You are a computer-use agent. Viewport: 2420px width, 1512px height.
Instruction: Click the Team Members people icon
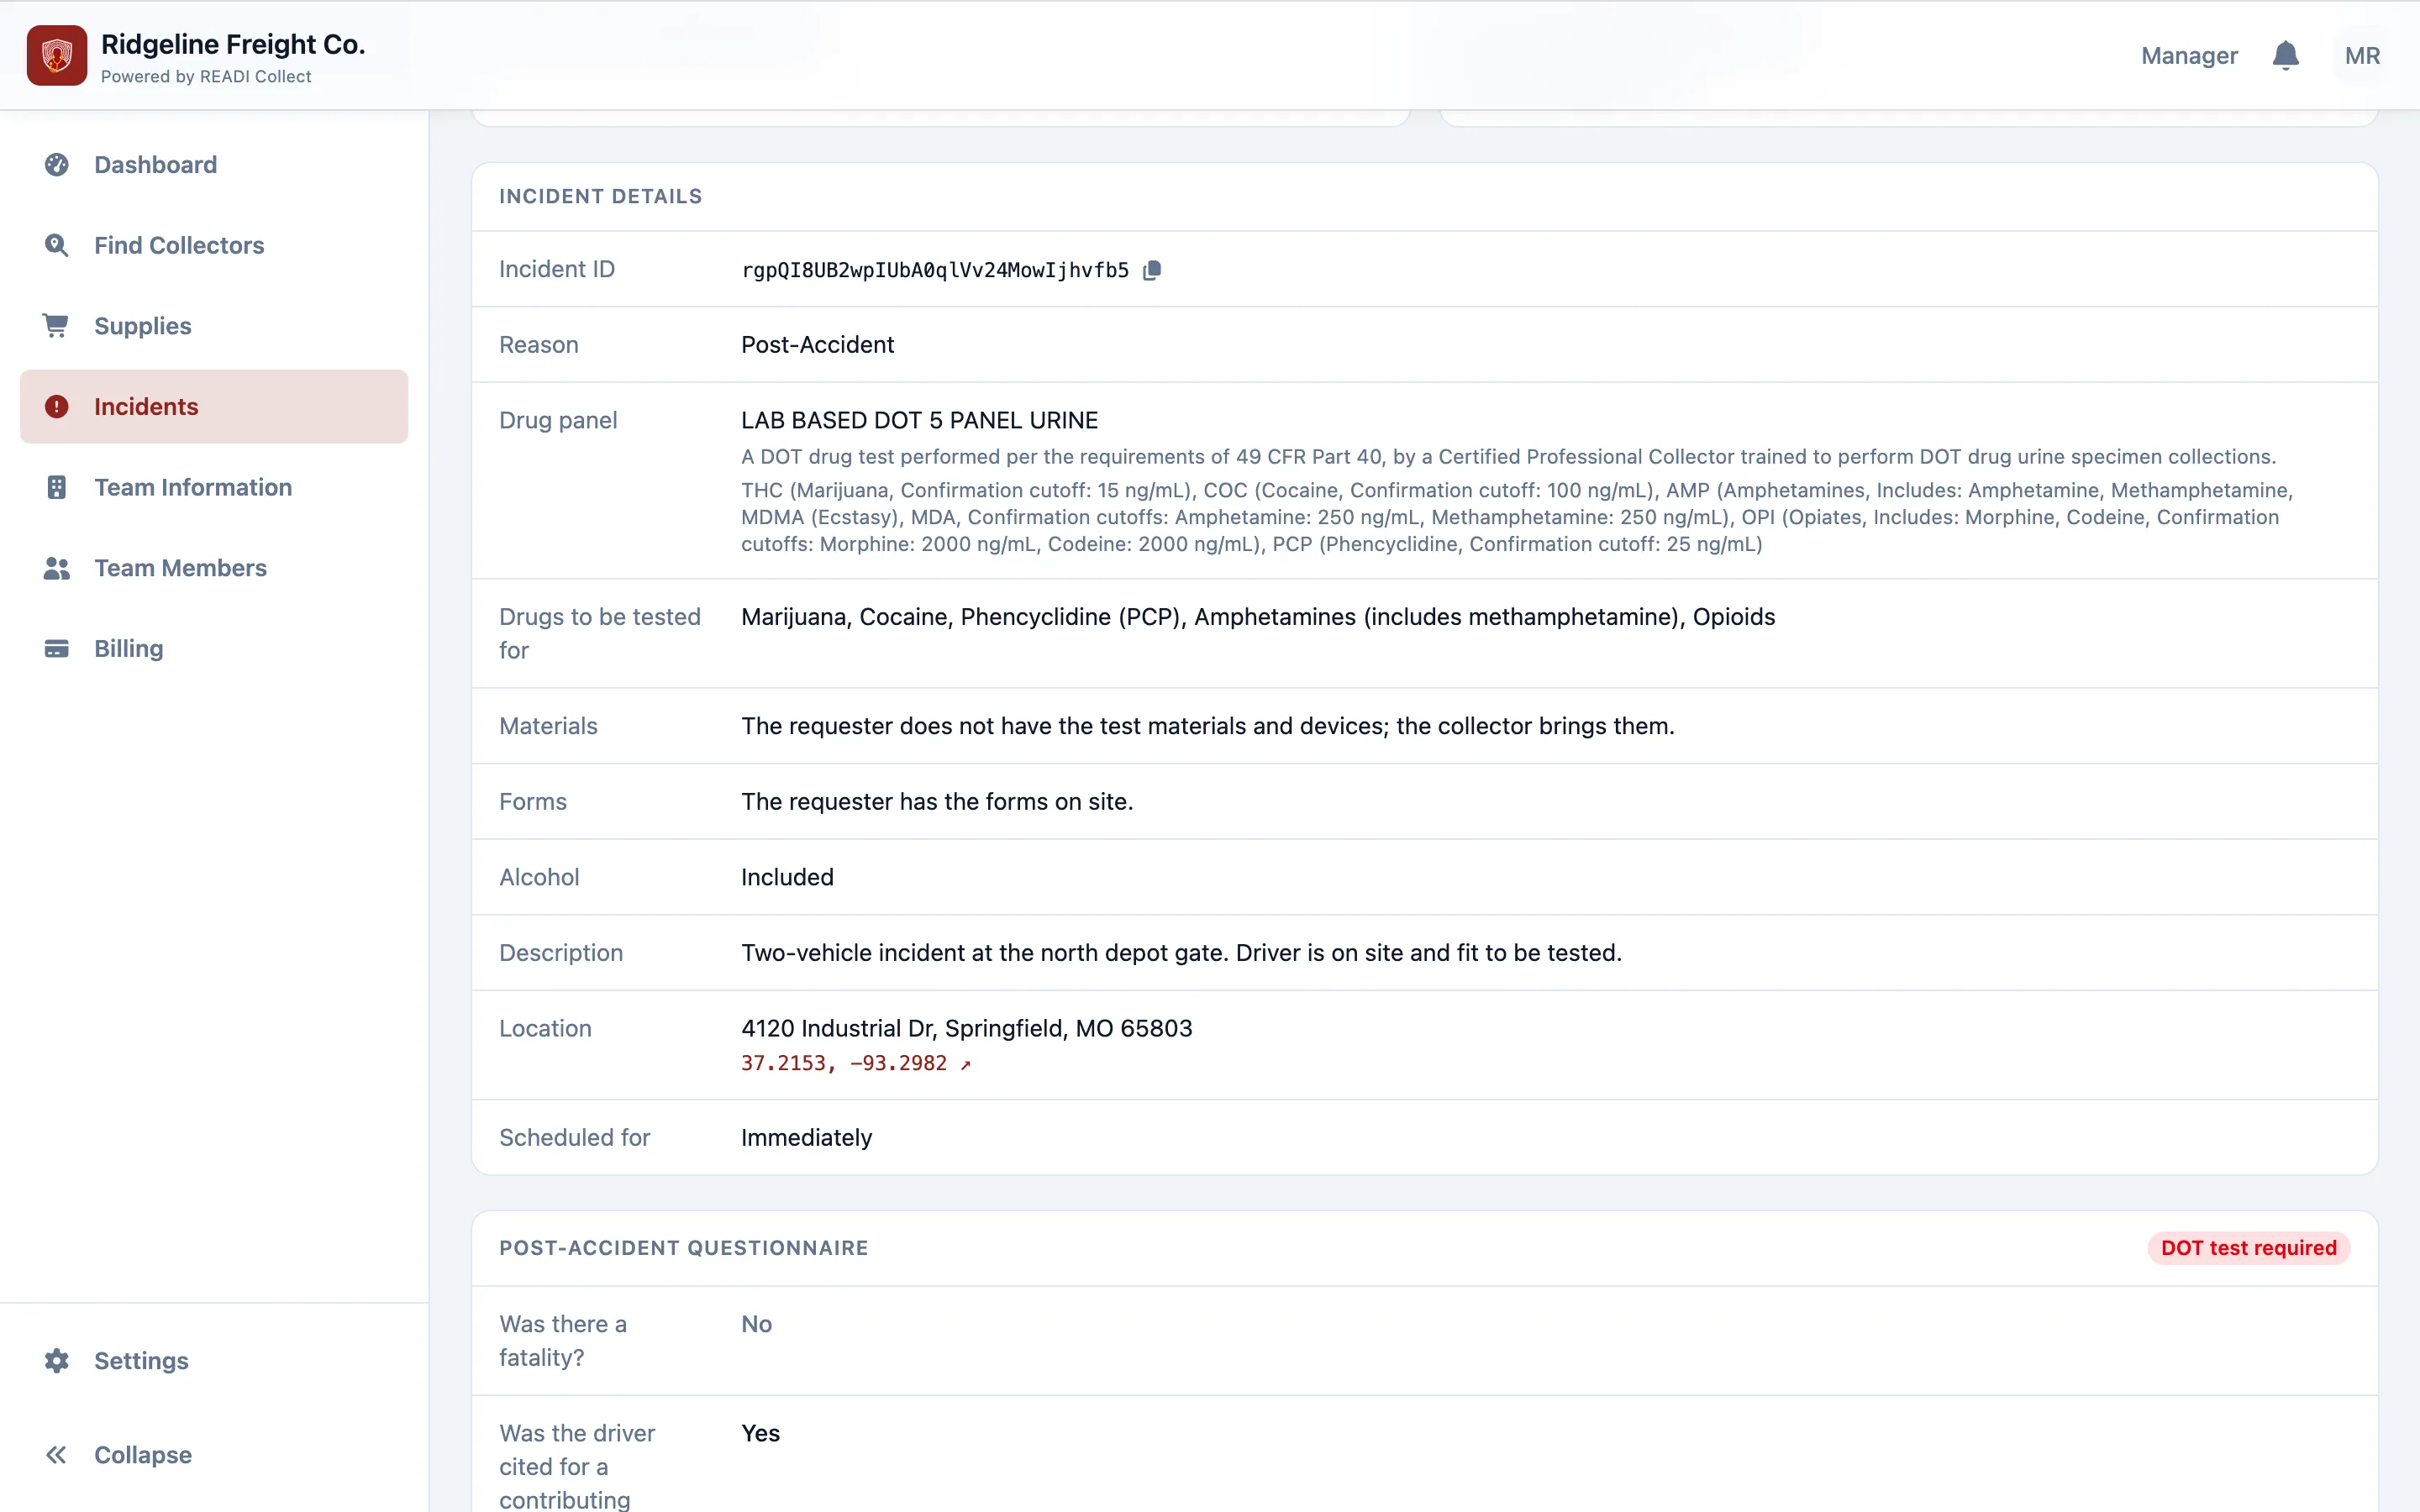[57, 568]
